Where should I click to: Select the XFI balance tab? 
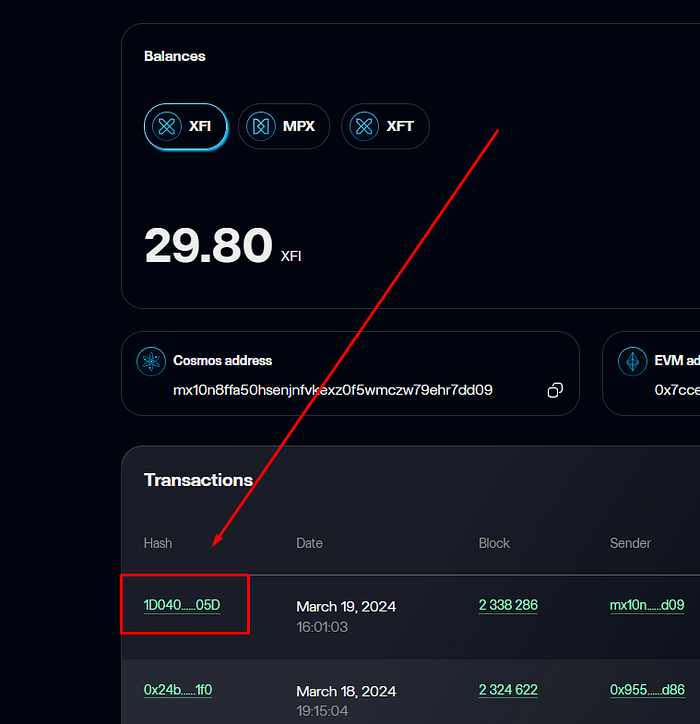[x=186, y=126]
